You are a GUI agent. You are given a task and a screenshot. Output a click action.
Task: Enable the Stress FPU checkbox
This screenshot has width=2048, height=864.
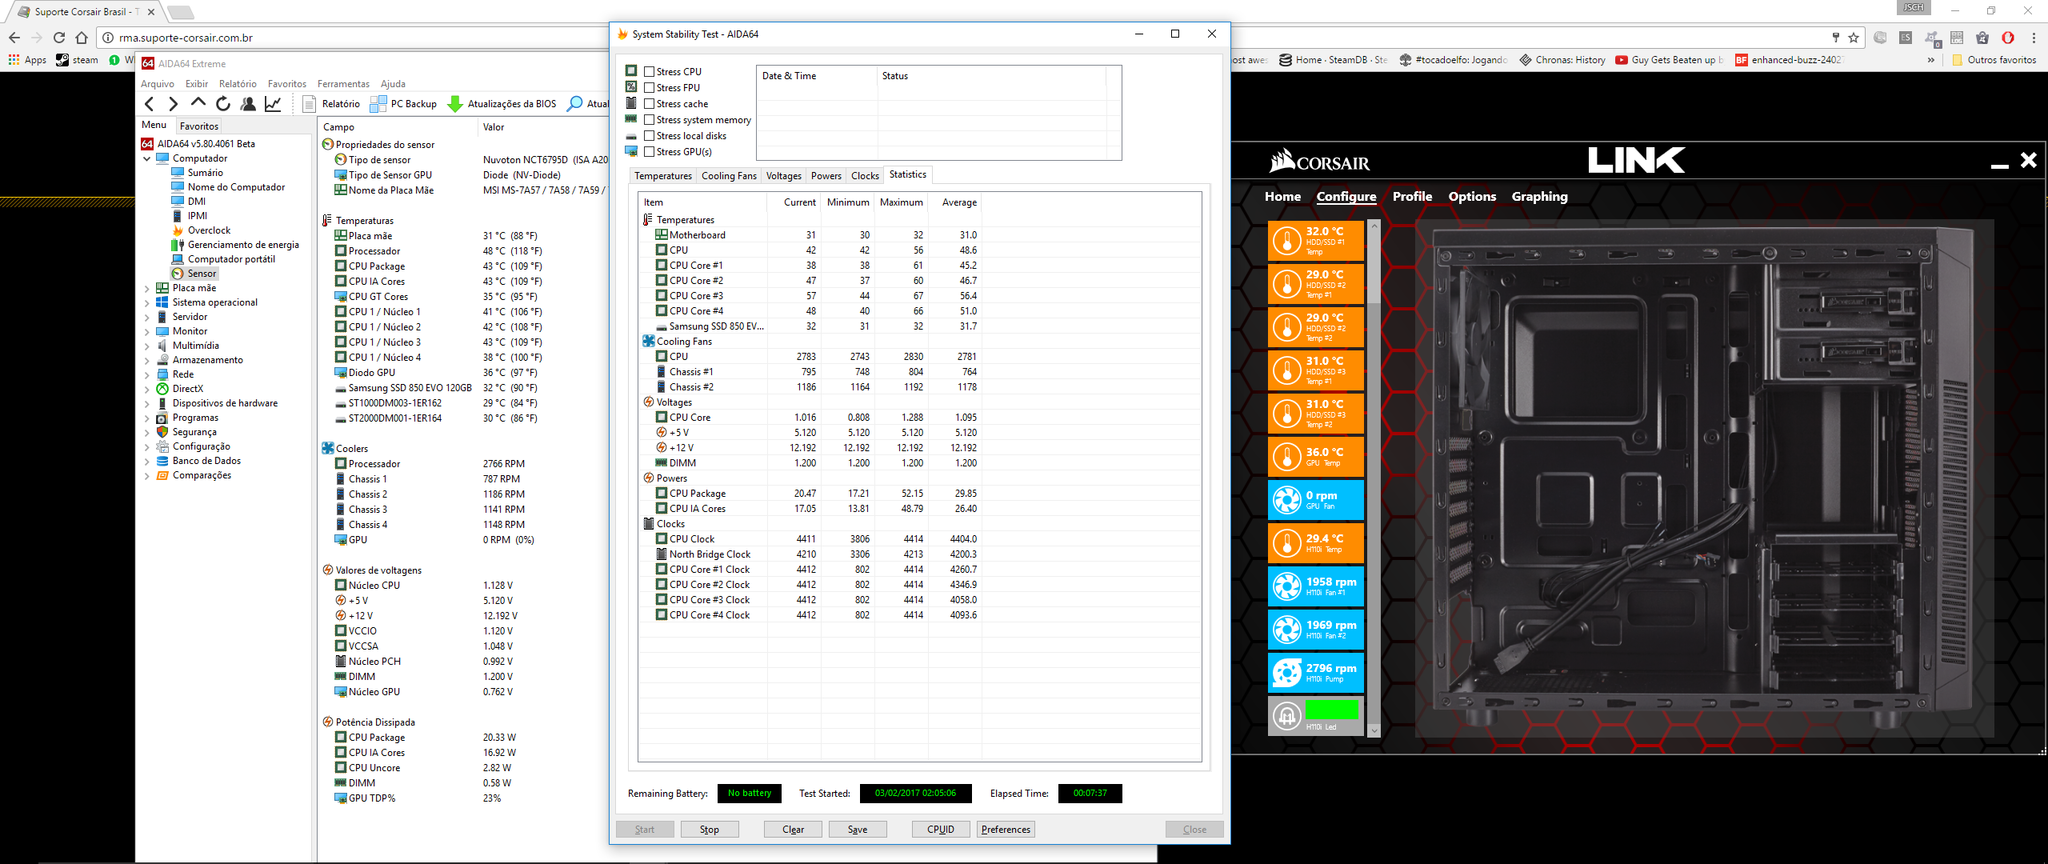coord(649,88)
